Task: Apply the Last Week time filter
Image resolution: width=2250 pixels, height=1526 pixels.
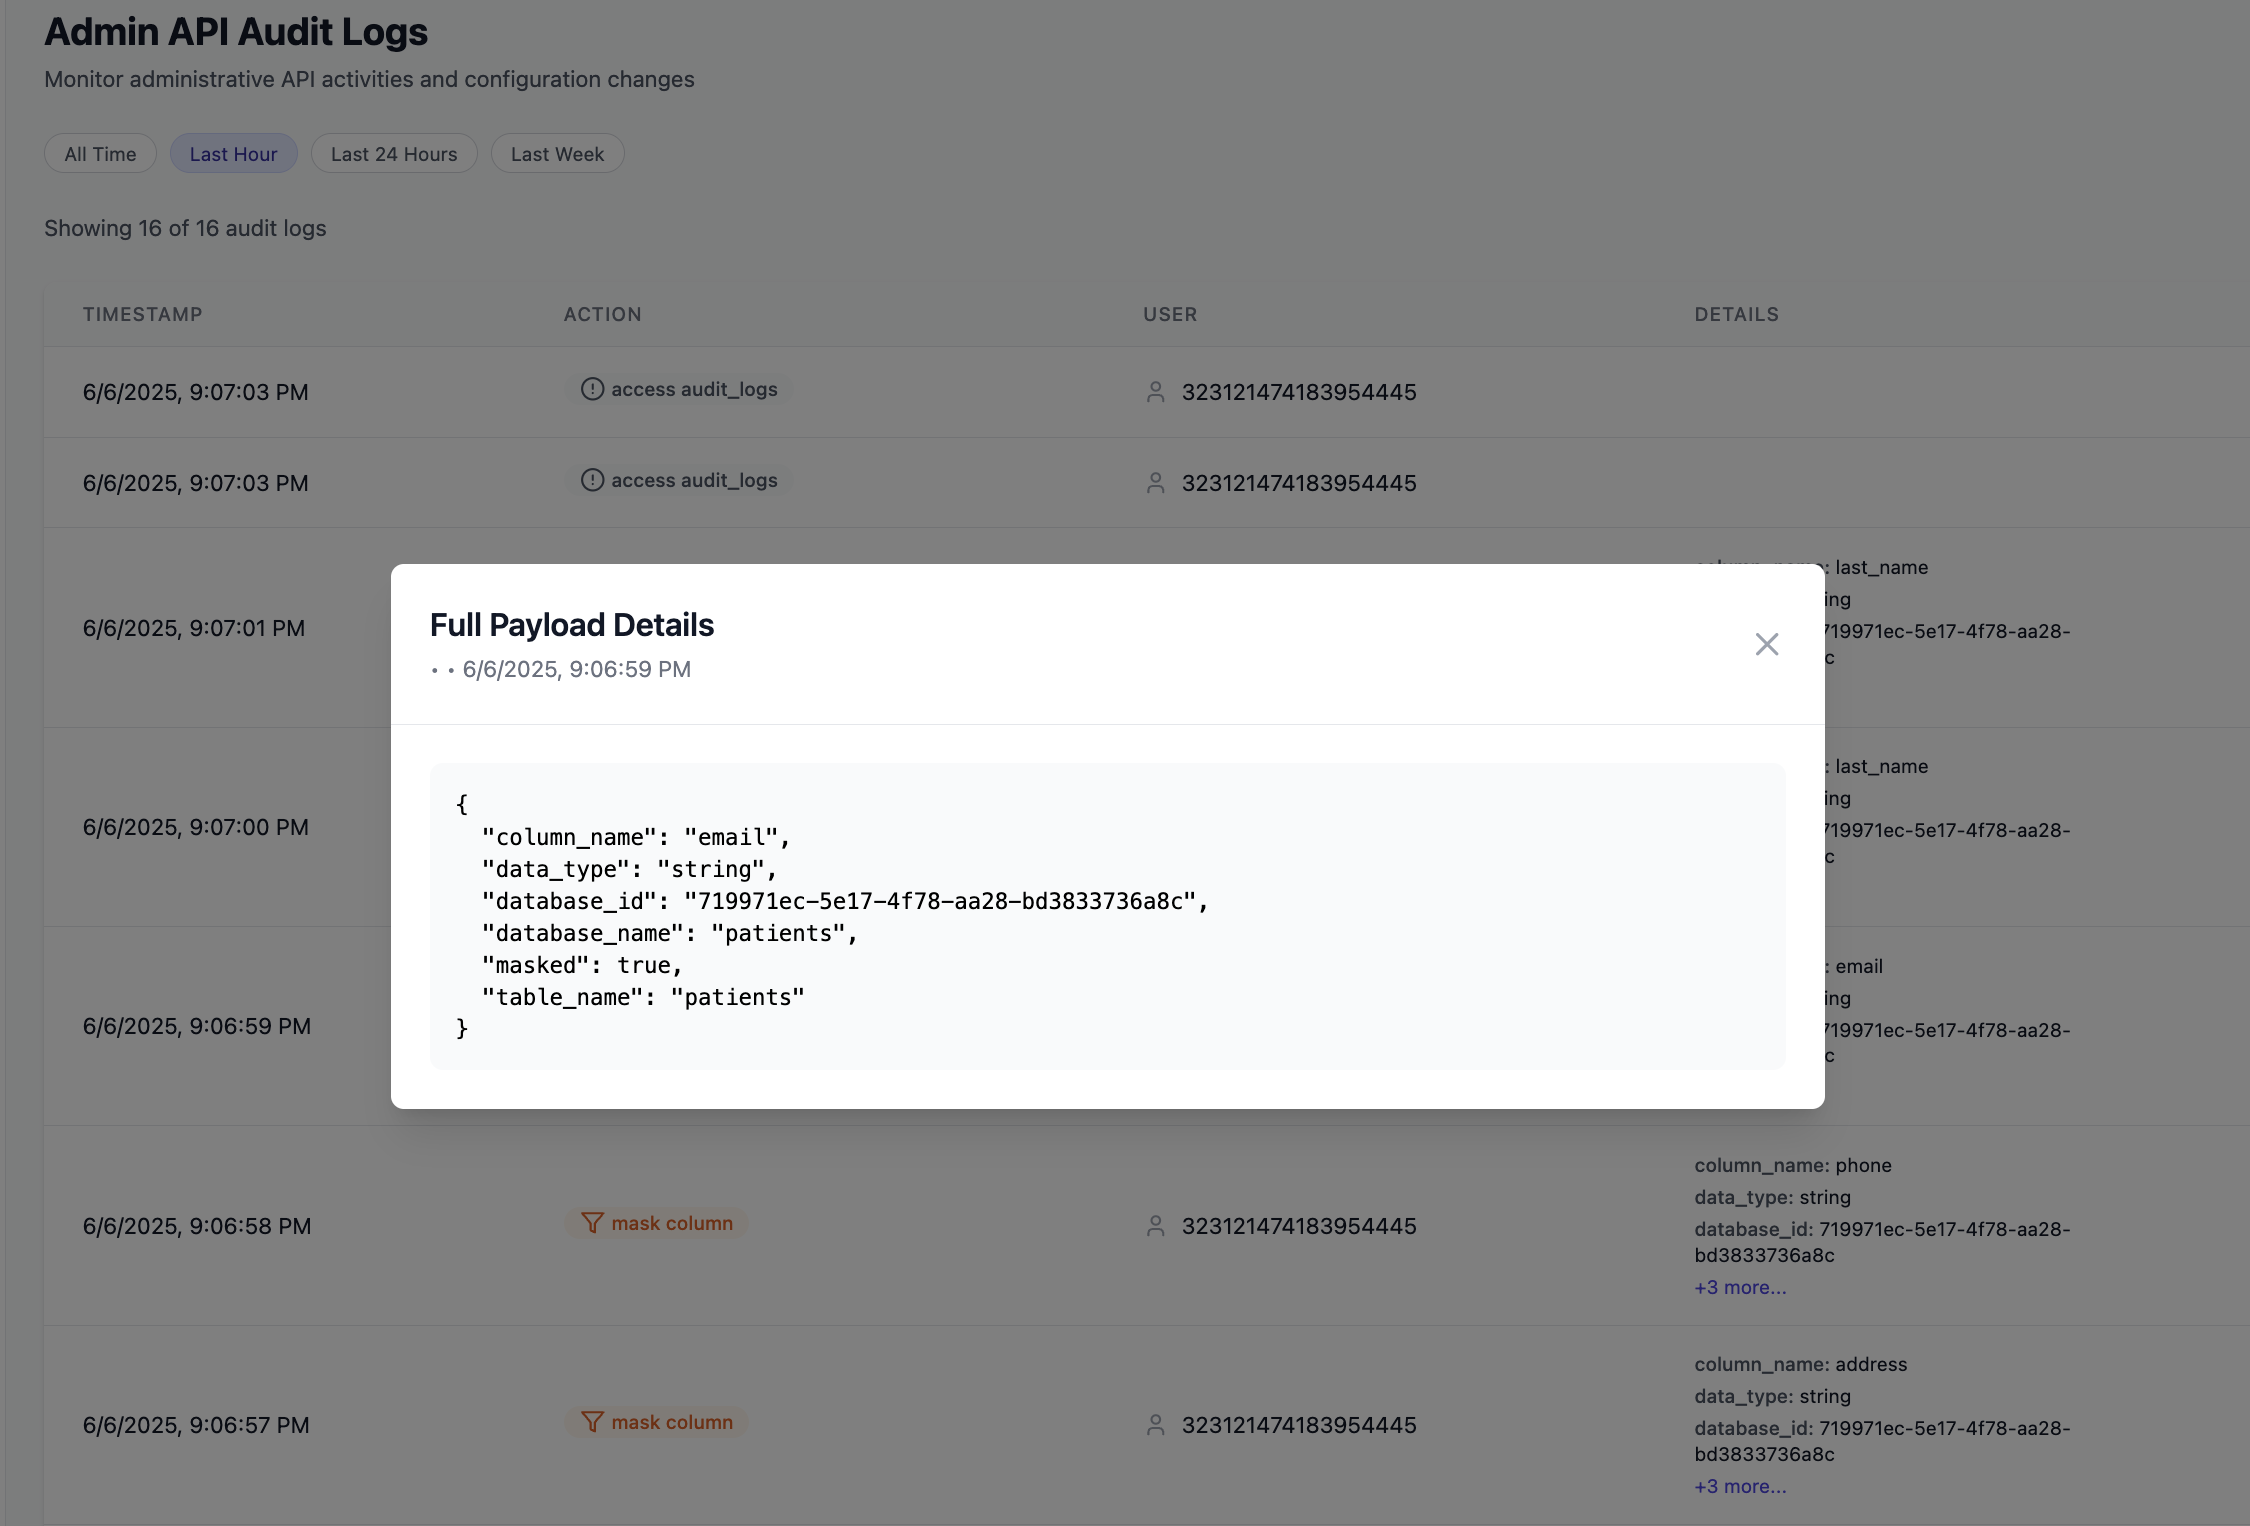Action: (x=557, y=153)
